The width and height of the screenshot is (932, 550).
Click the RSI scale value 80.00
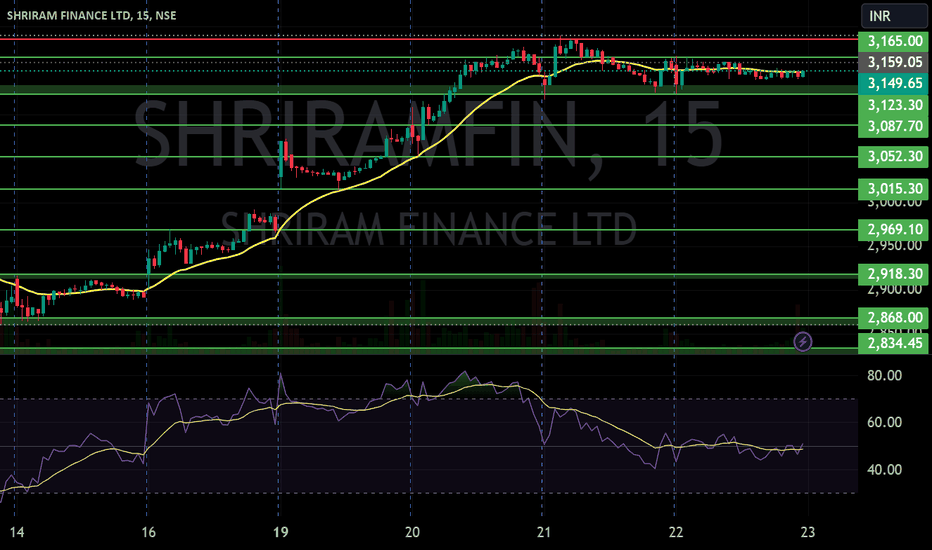(884, 375)
